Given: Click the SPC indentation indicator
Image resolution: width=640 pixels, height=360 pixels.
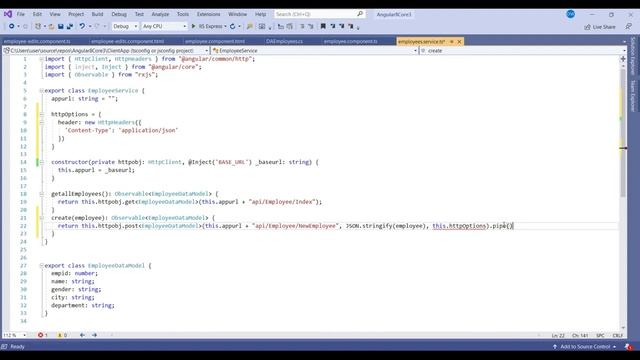Looking at the screenshot, I should (600, 336).
